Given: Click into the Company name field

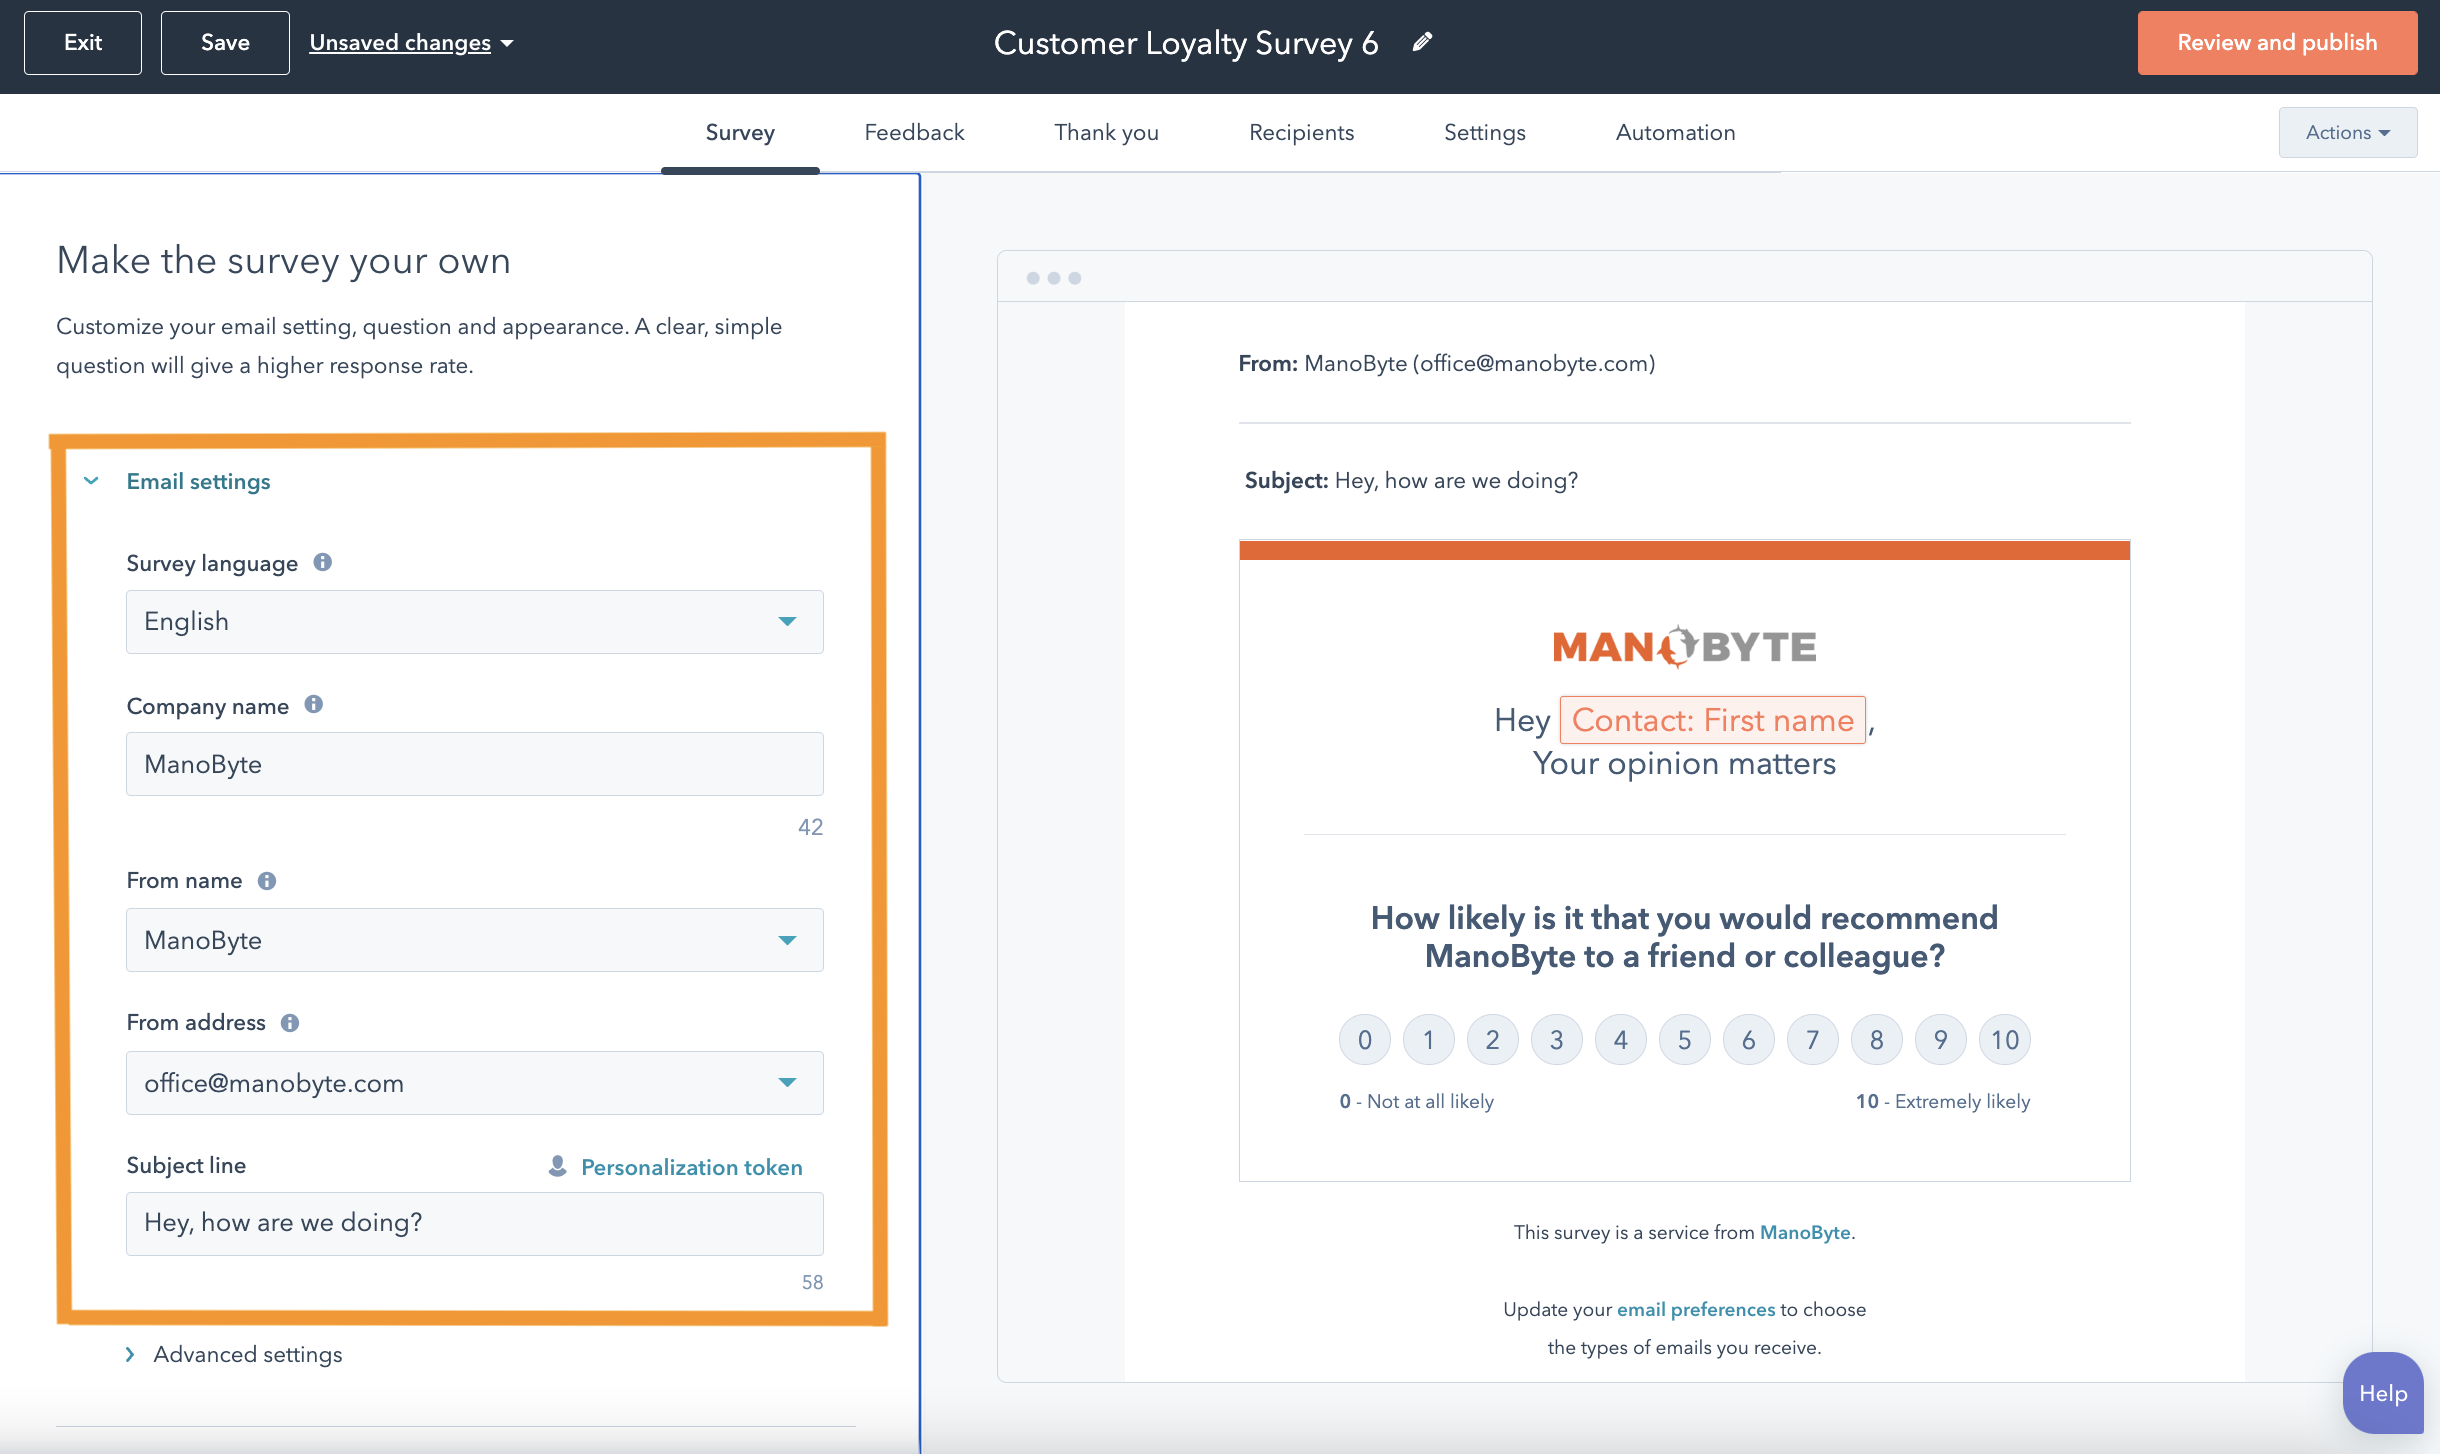Looking at the screenshot, I should tap(474, 764).
